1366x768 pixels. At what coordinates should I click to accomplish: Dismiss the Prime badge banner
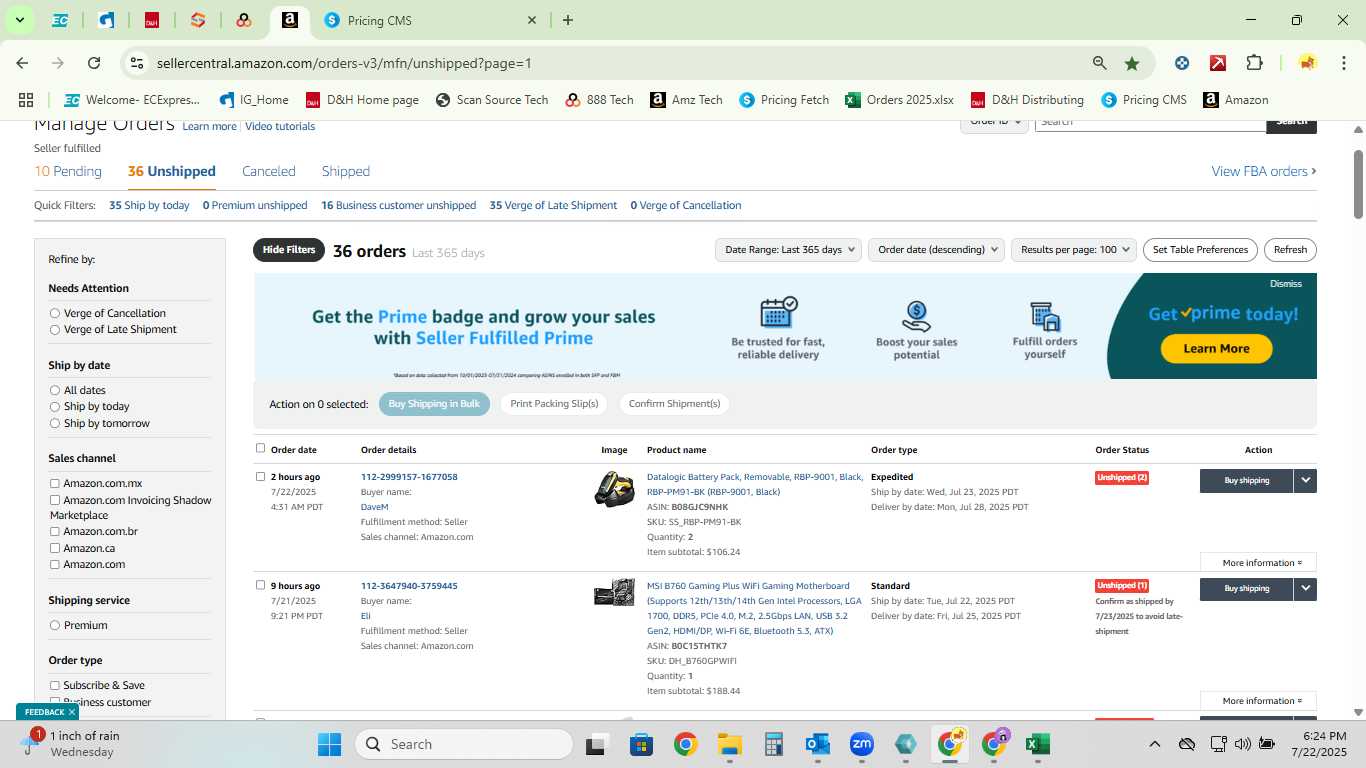[x=1286, y=284]
